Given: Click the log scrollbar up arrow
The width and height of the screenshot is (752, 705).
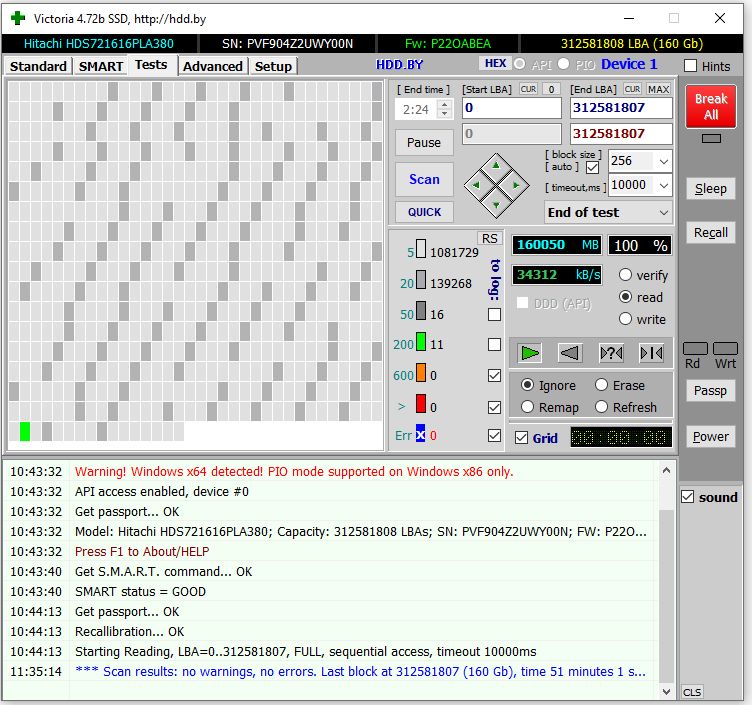Looking at the screenshot, I should coord(666,470).
